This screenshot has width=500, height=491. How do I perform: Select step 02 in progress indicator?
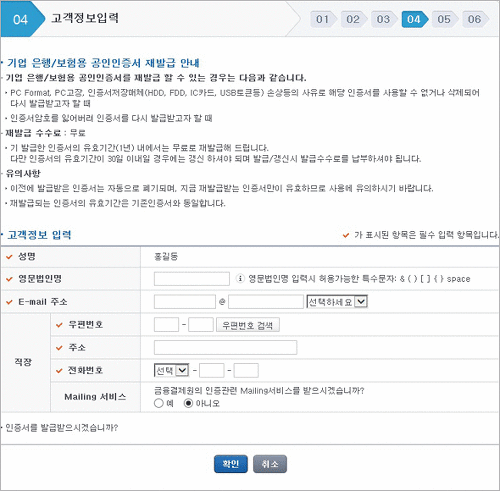pos(353,19)
